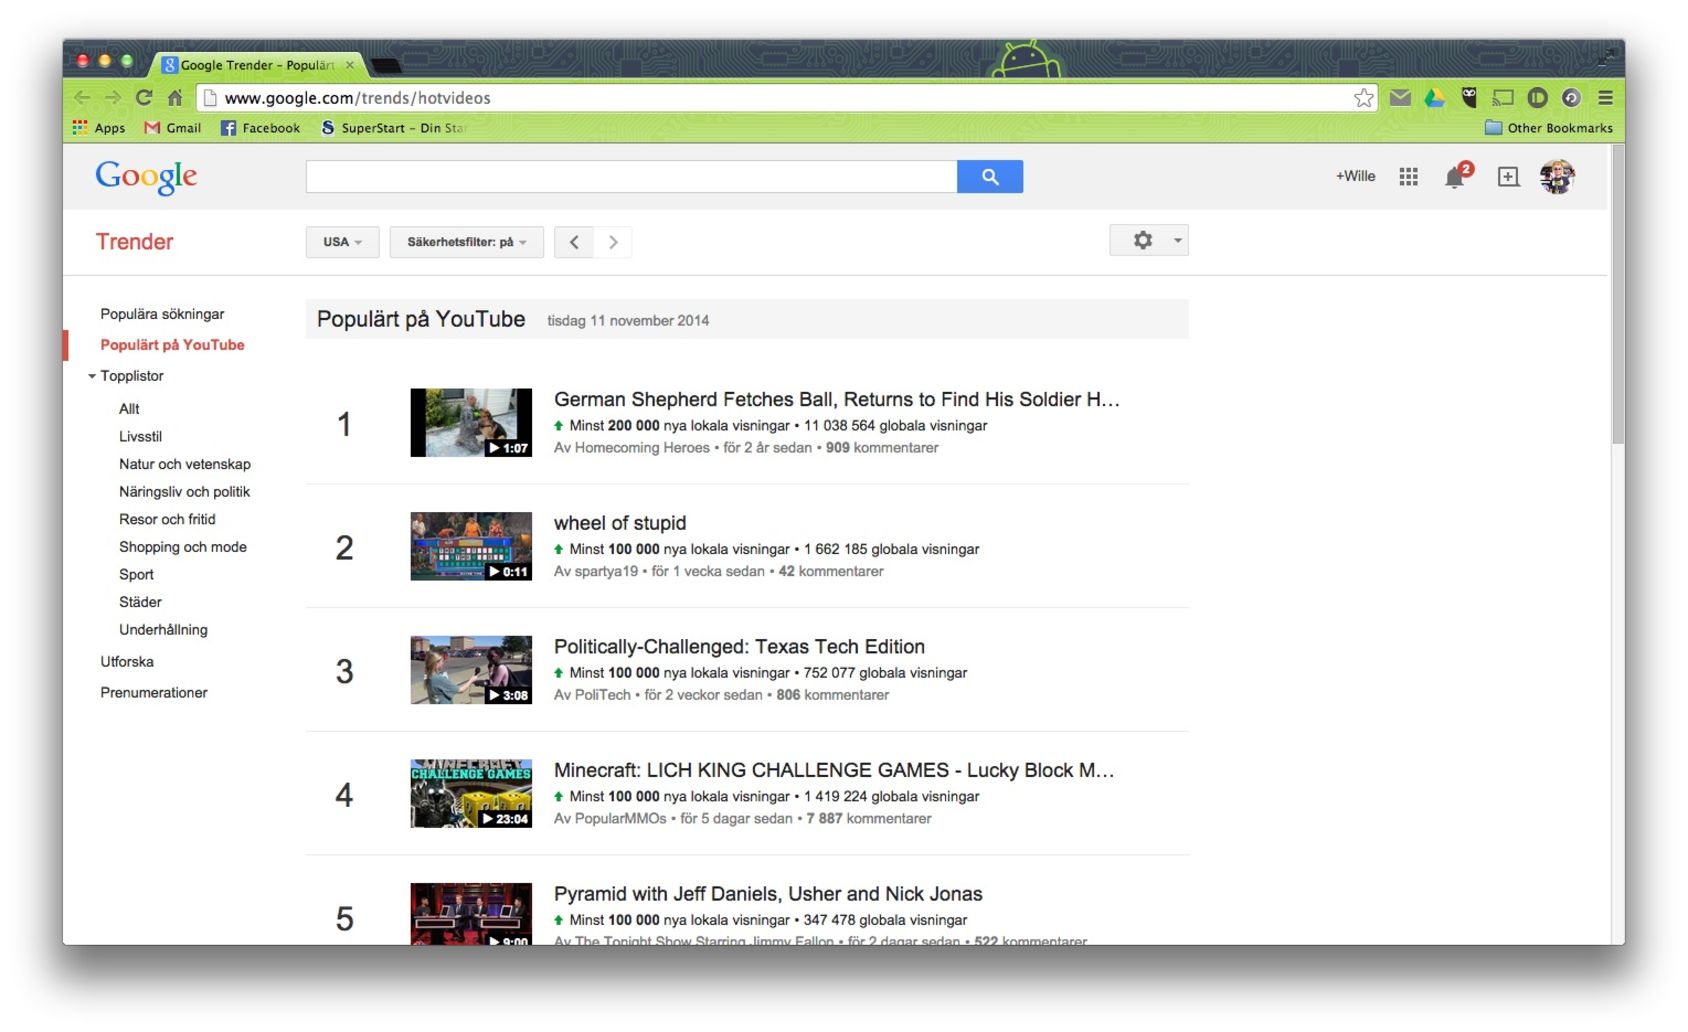This screenshot has width=1688, height=1032.
Task: Select Resor och fritid category
Action: click(x=167, y=519)
